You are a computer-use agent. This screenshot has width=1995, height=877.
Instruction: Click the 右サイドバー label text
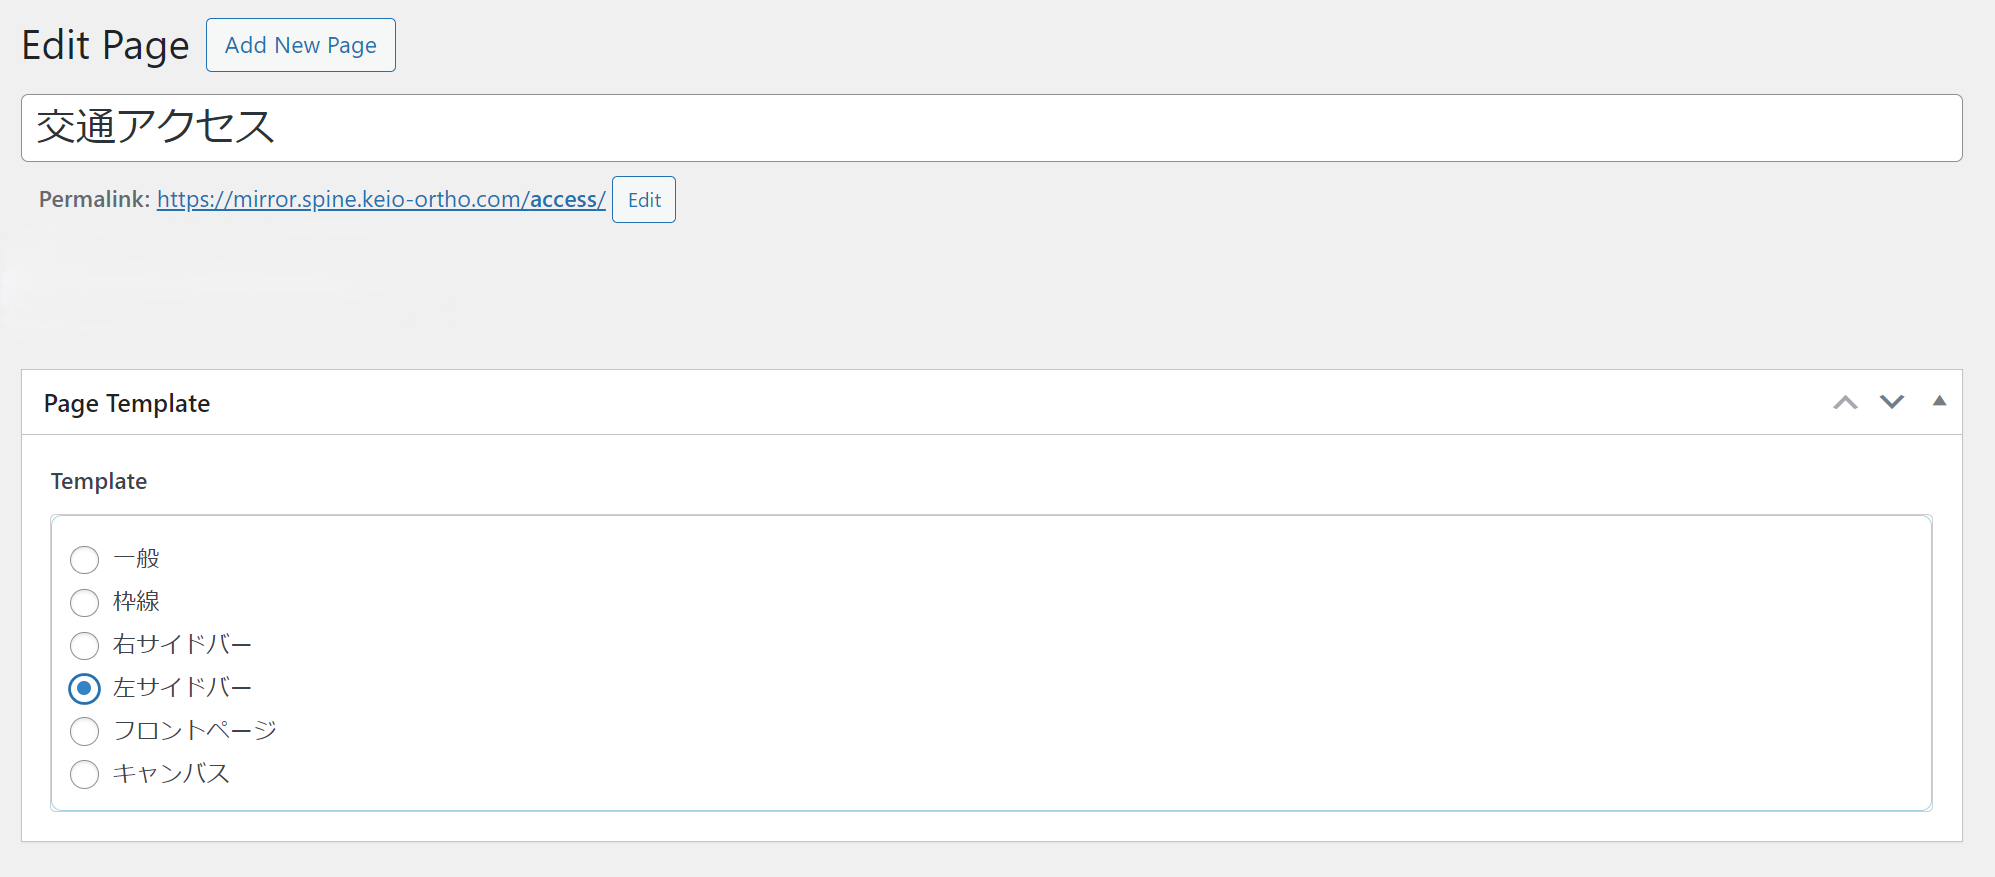point(183,644)
